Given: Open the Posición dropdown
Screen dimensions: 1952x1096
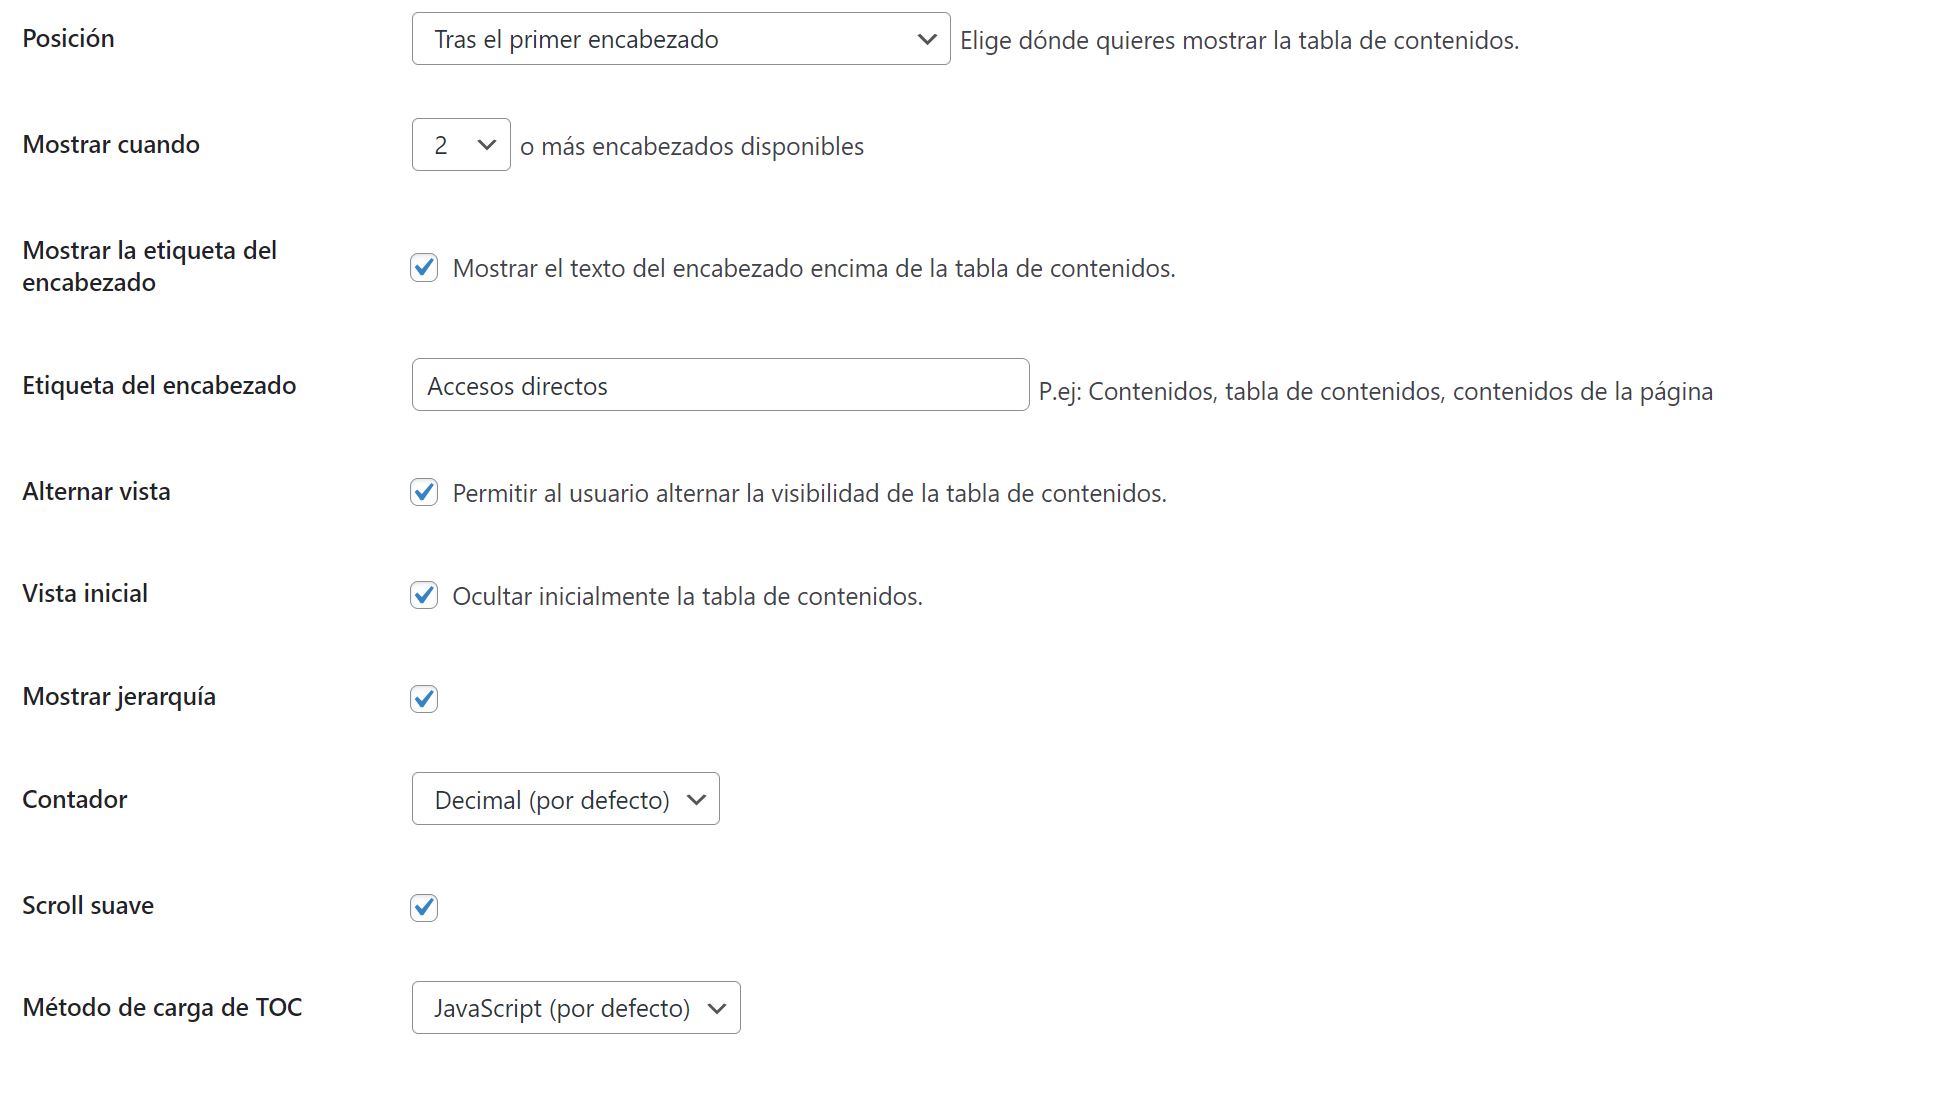Looking at the screenshot, I should pyautogui.click(x=681, y=39).
